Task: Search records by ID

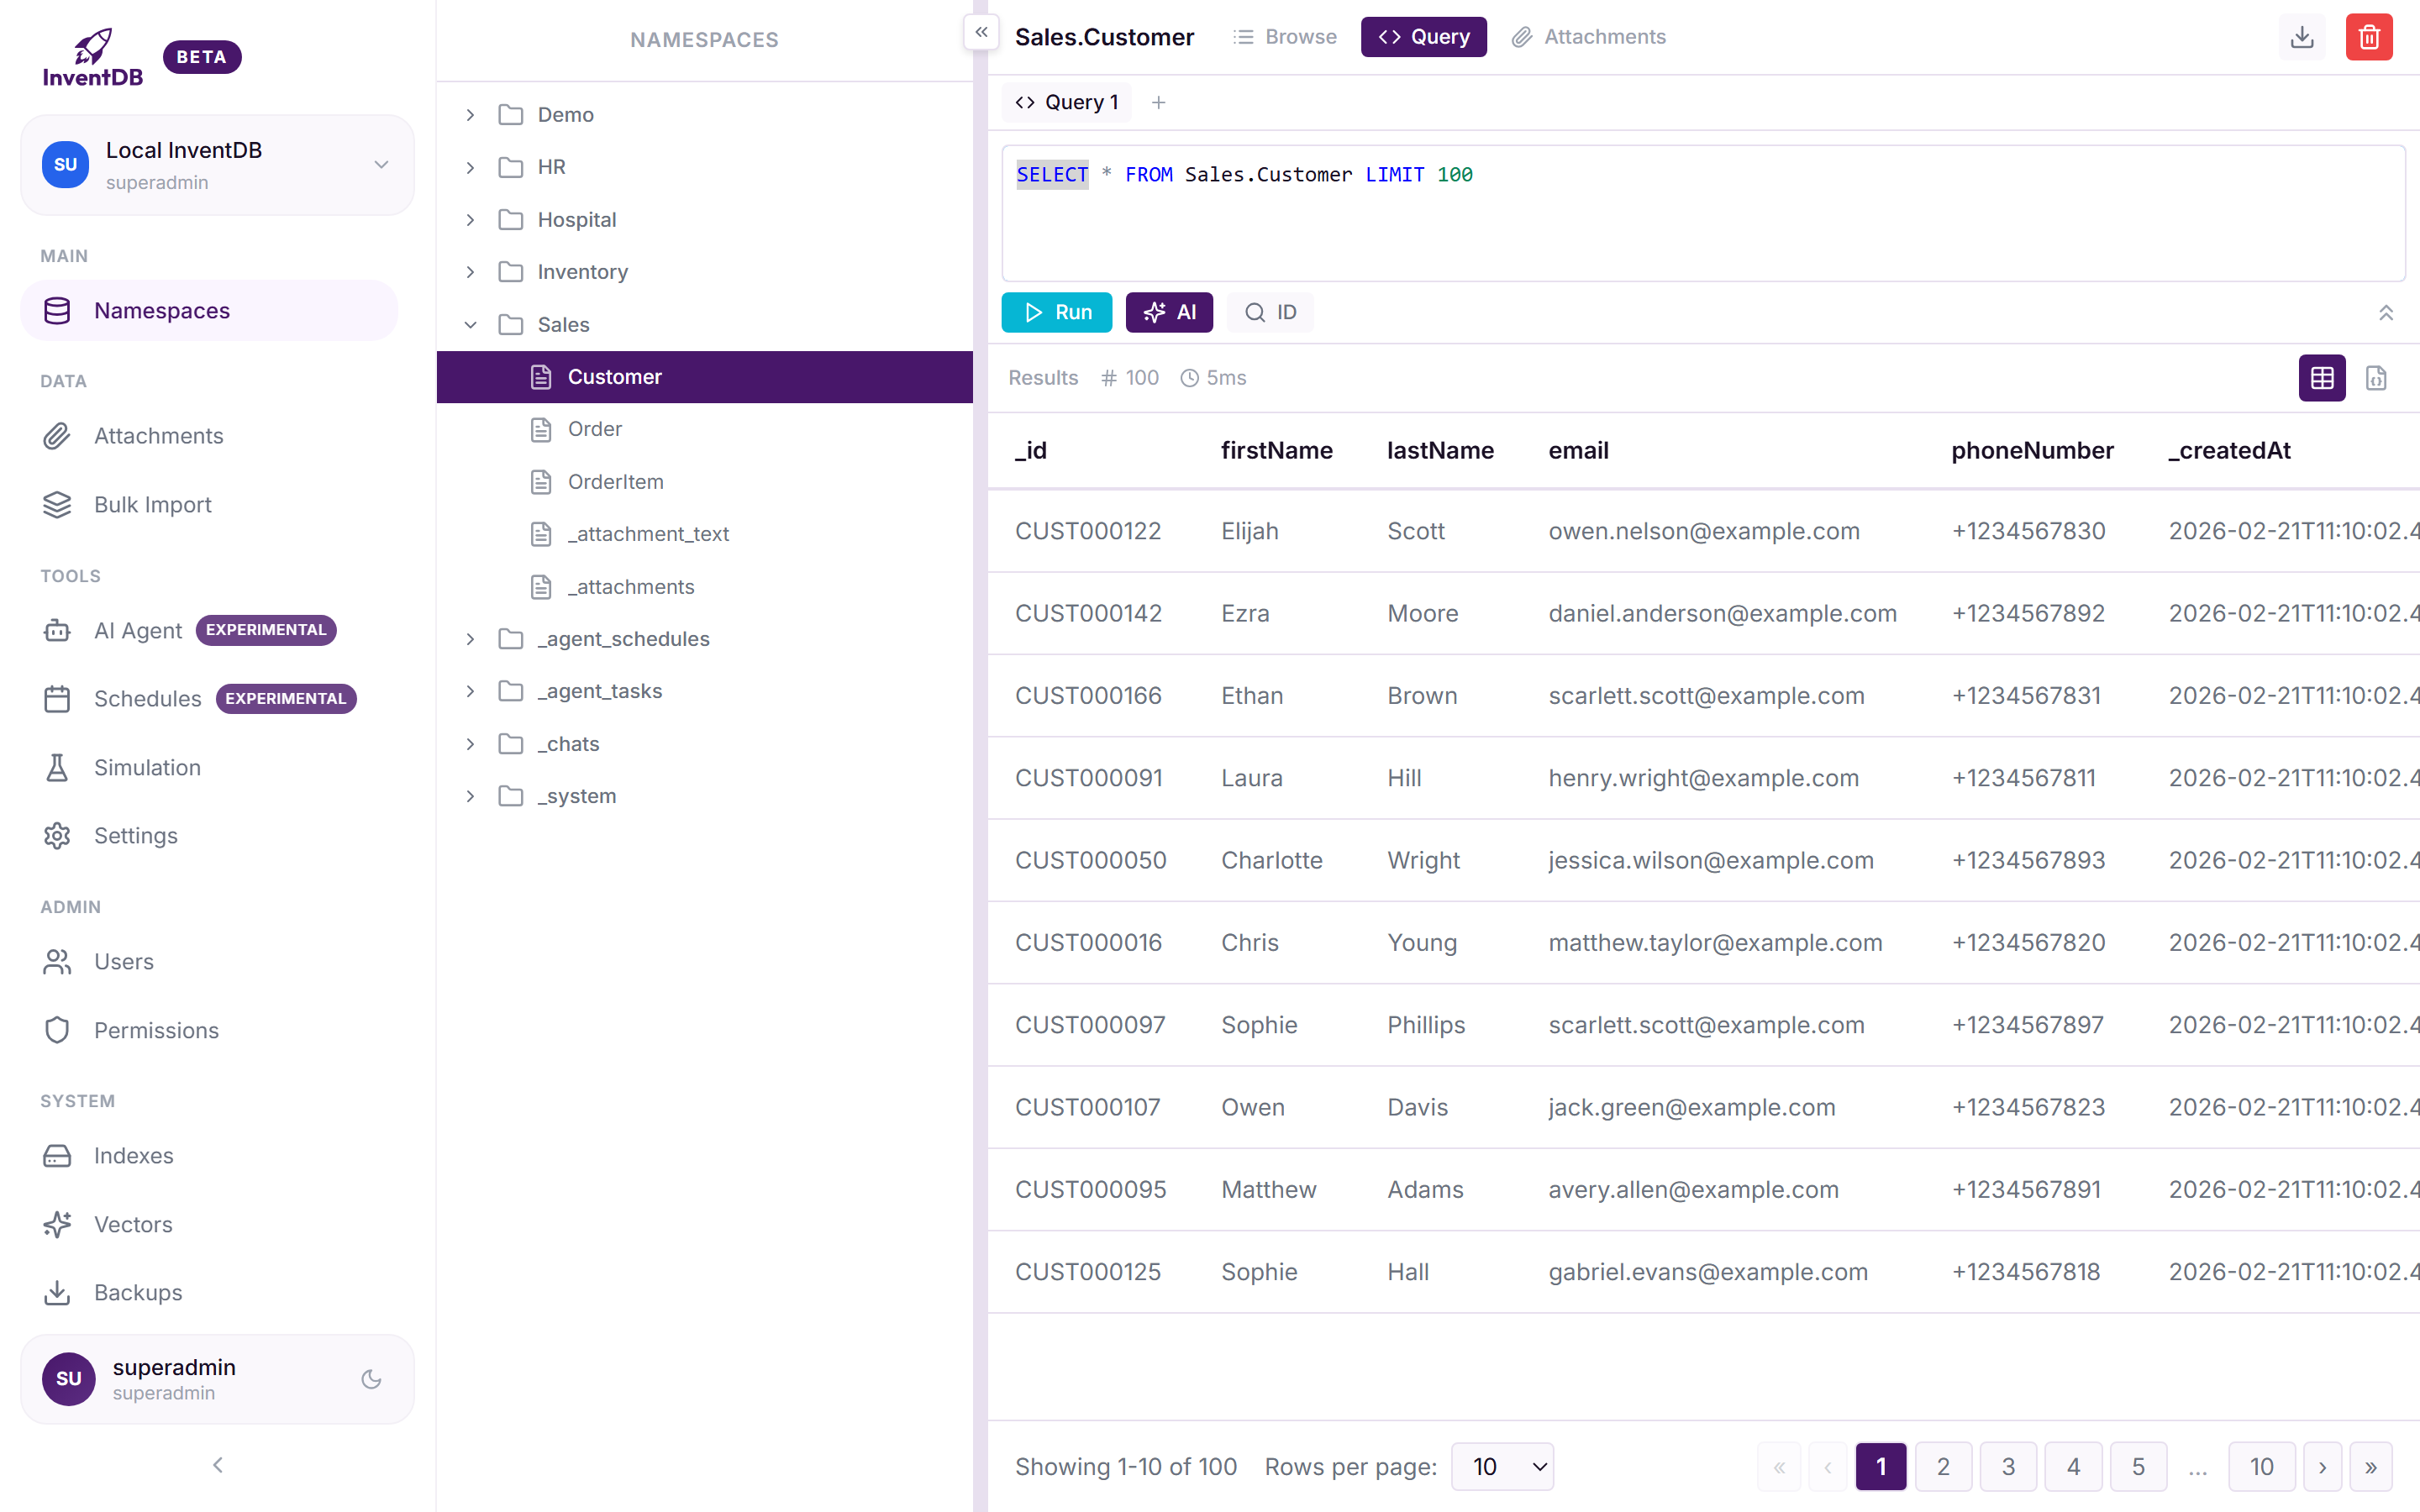Action: 1269,312
